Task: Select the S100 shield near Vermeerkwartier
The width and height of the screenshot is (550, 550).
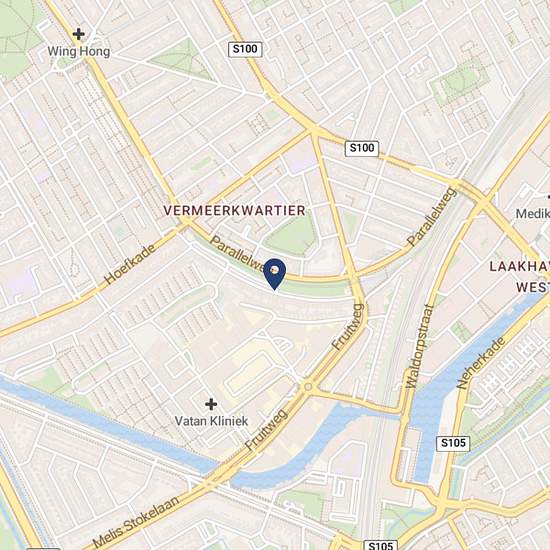Action: (362, 148)
